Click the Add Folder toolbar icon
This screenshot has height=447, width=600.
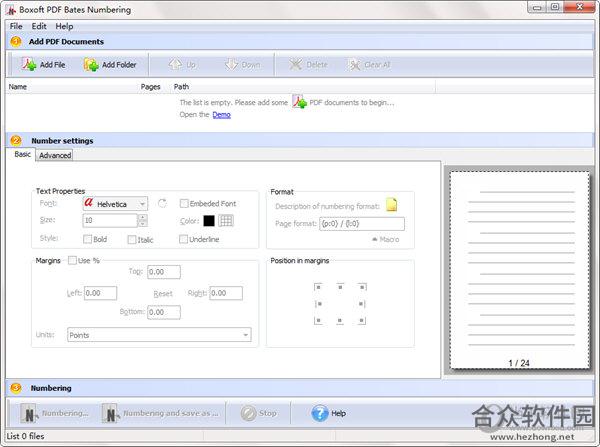pyautogui.click(x=91, y=64)
